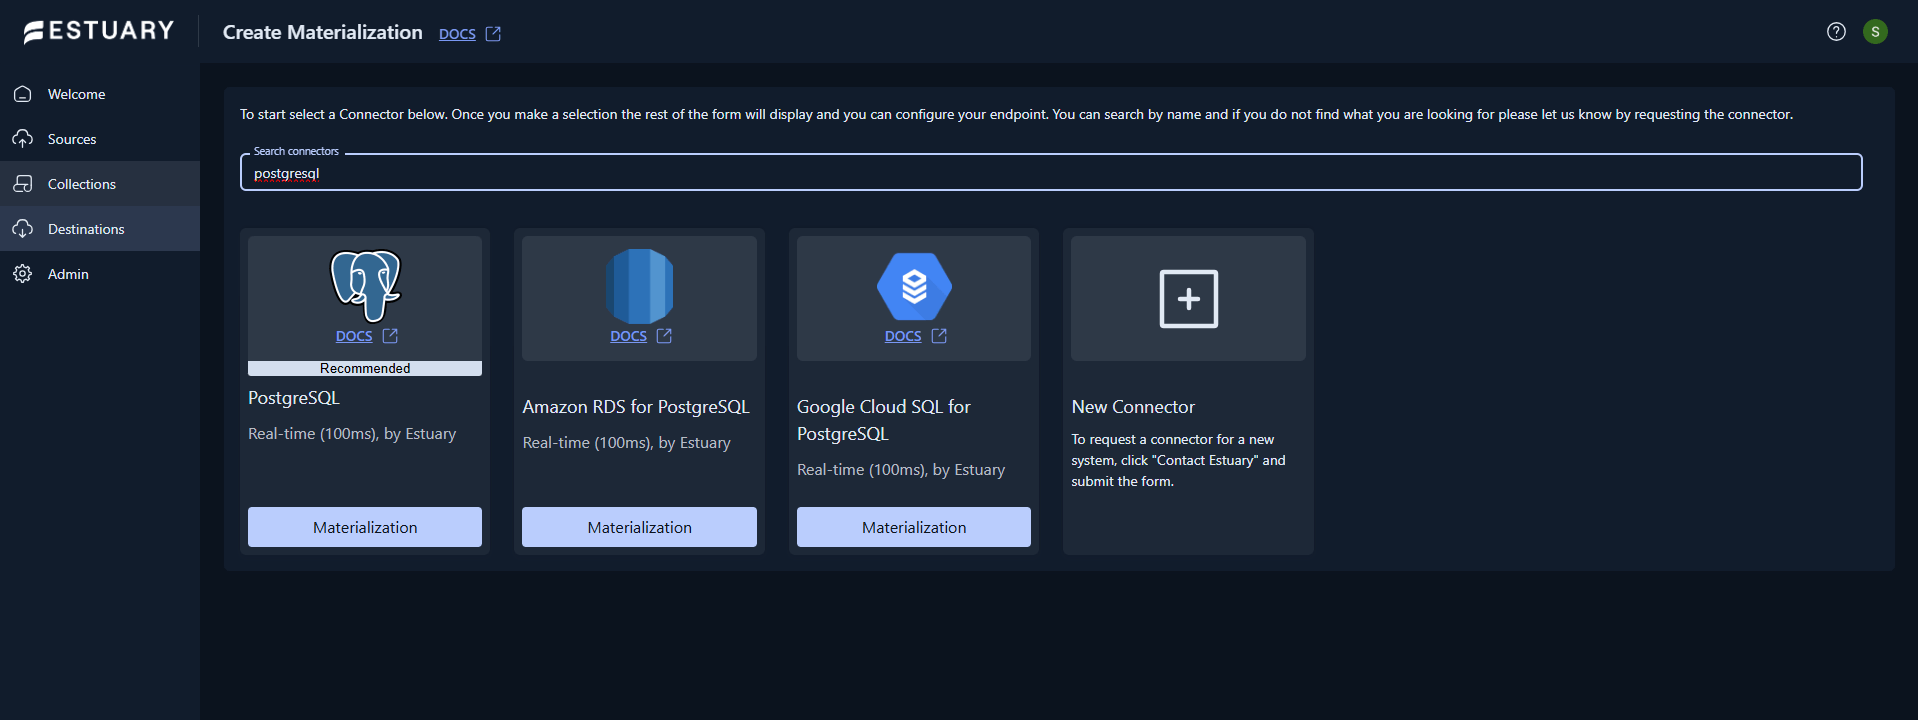Click the Destinations cloud download icon

(23, 229)
